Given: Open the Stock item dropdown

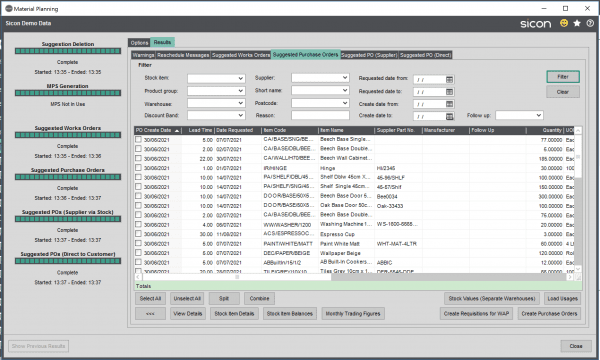Looking at the screenshot, I should 240,78.
